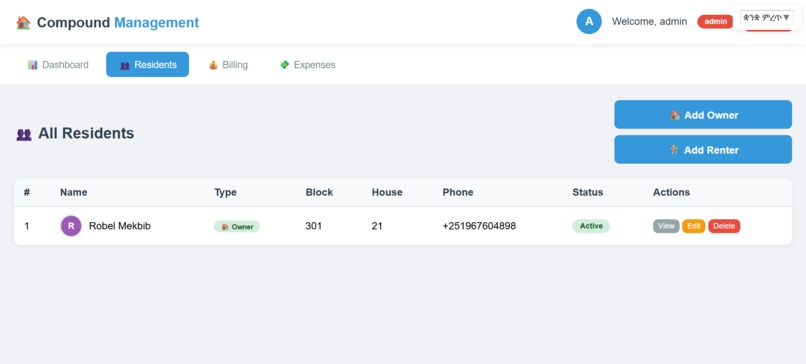Click the 'Compound Management' title text

(x=118, y=23)
